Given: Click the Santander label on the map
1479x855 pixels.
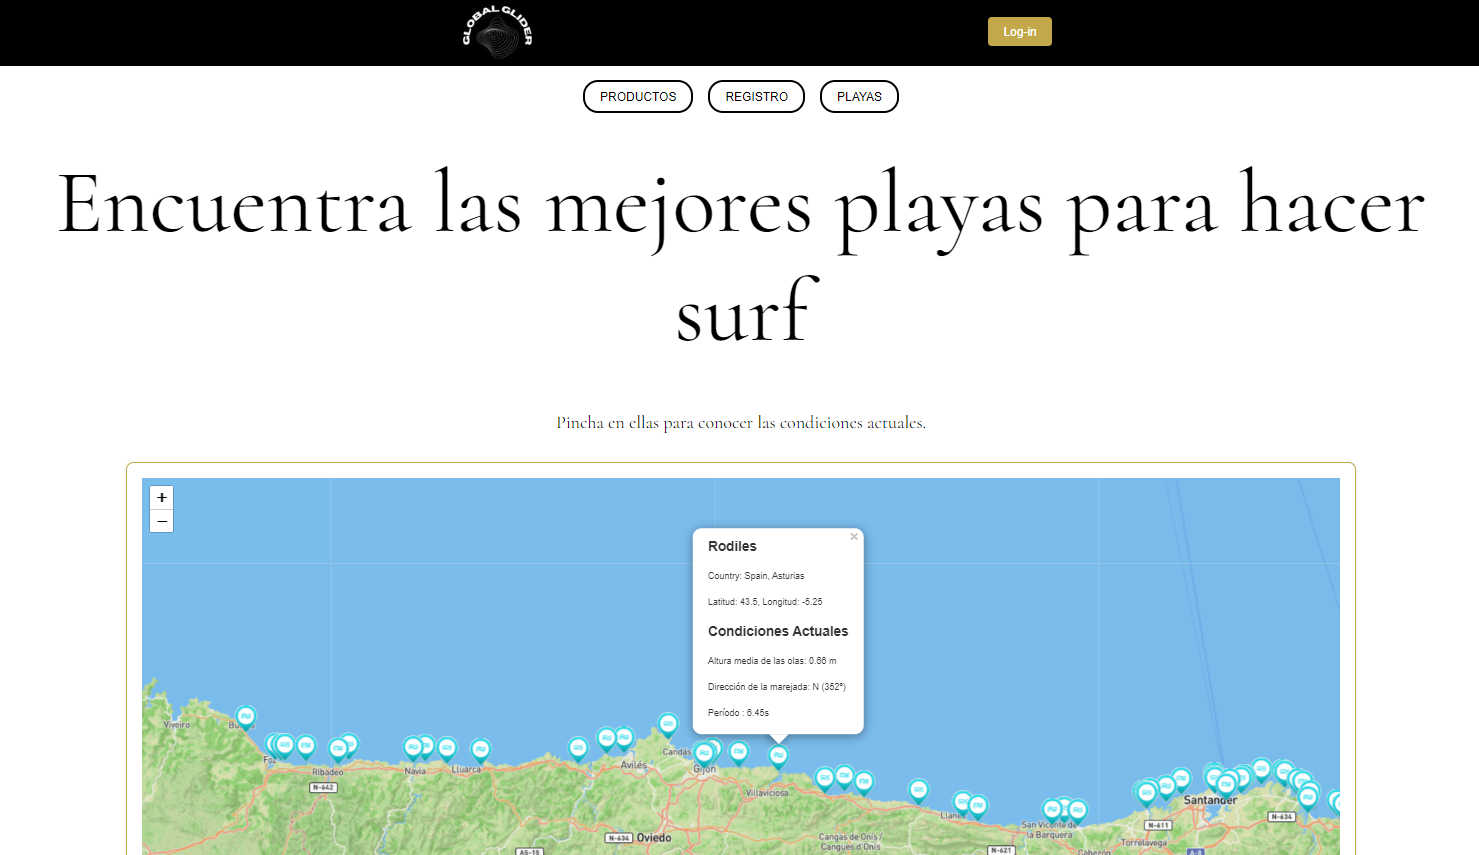Looking at the screenshot, I should pyautogui.click(x=1210, y=800).
